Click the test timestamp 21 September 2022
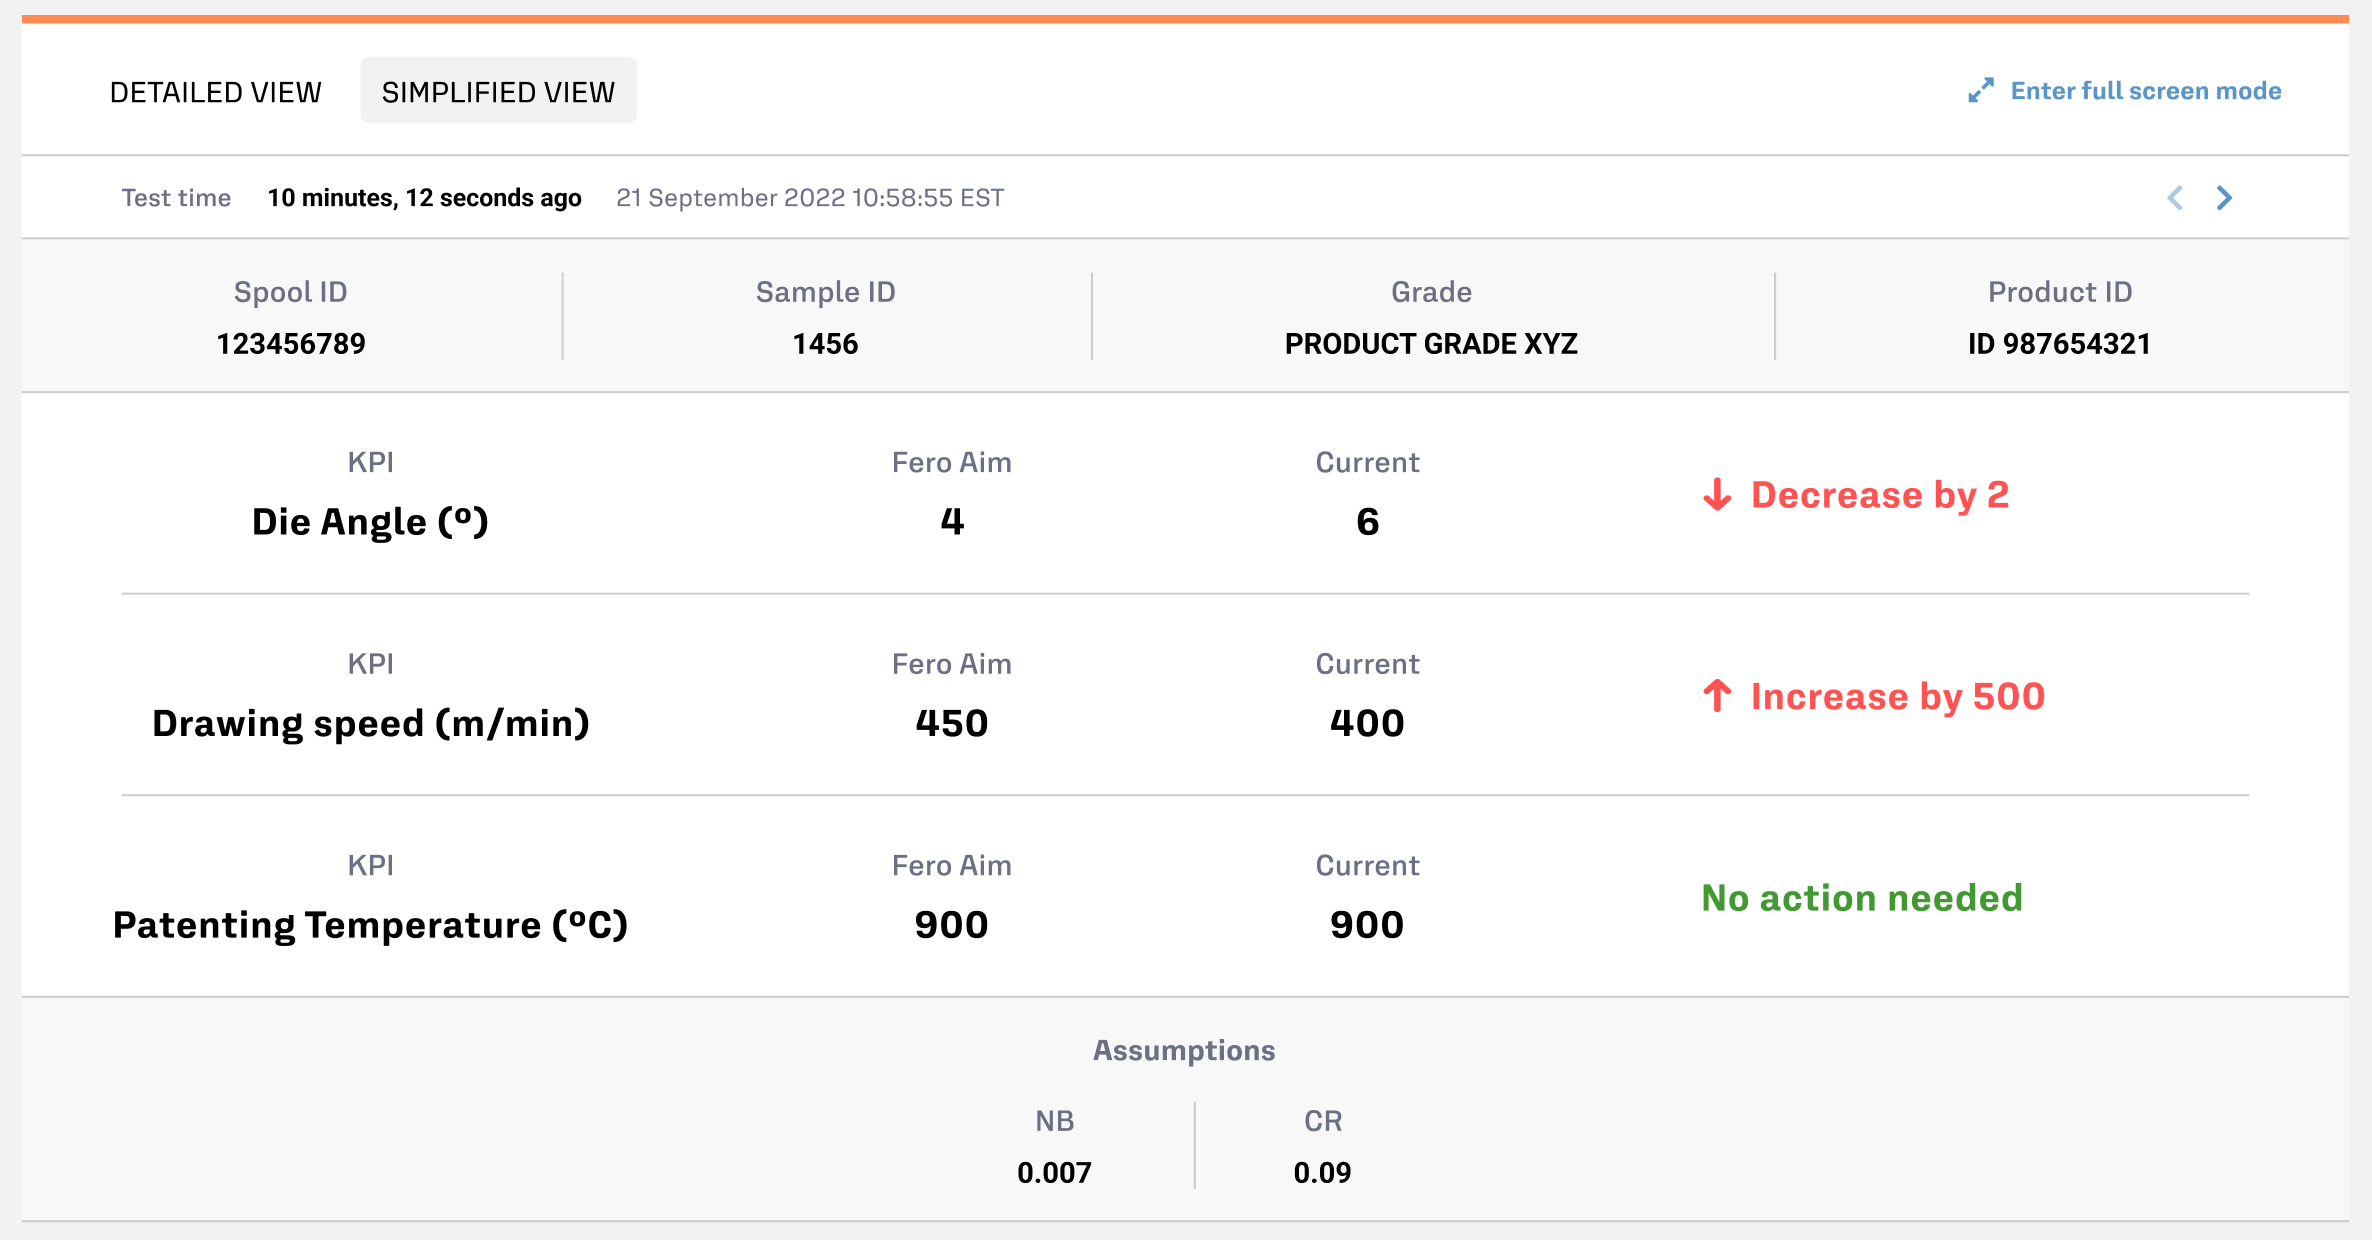Image resolution: width=2372 pixels, height=1240 pixels. point(809,198)
